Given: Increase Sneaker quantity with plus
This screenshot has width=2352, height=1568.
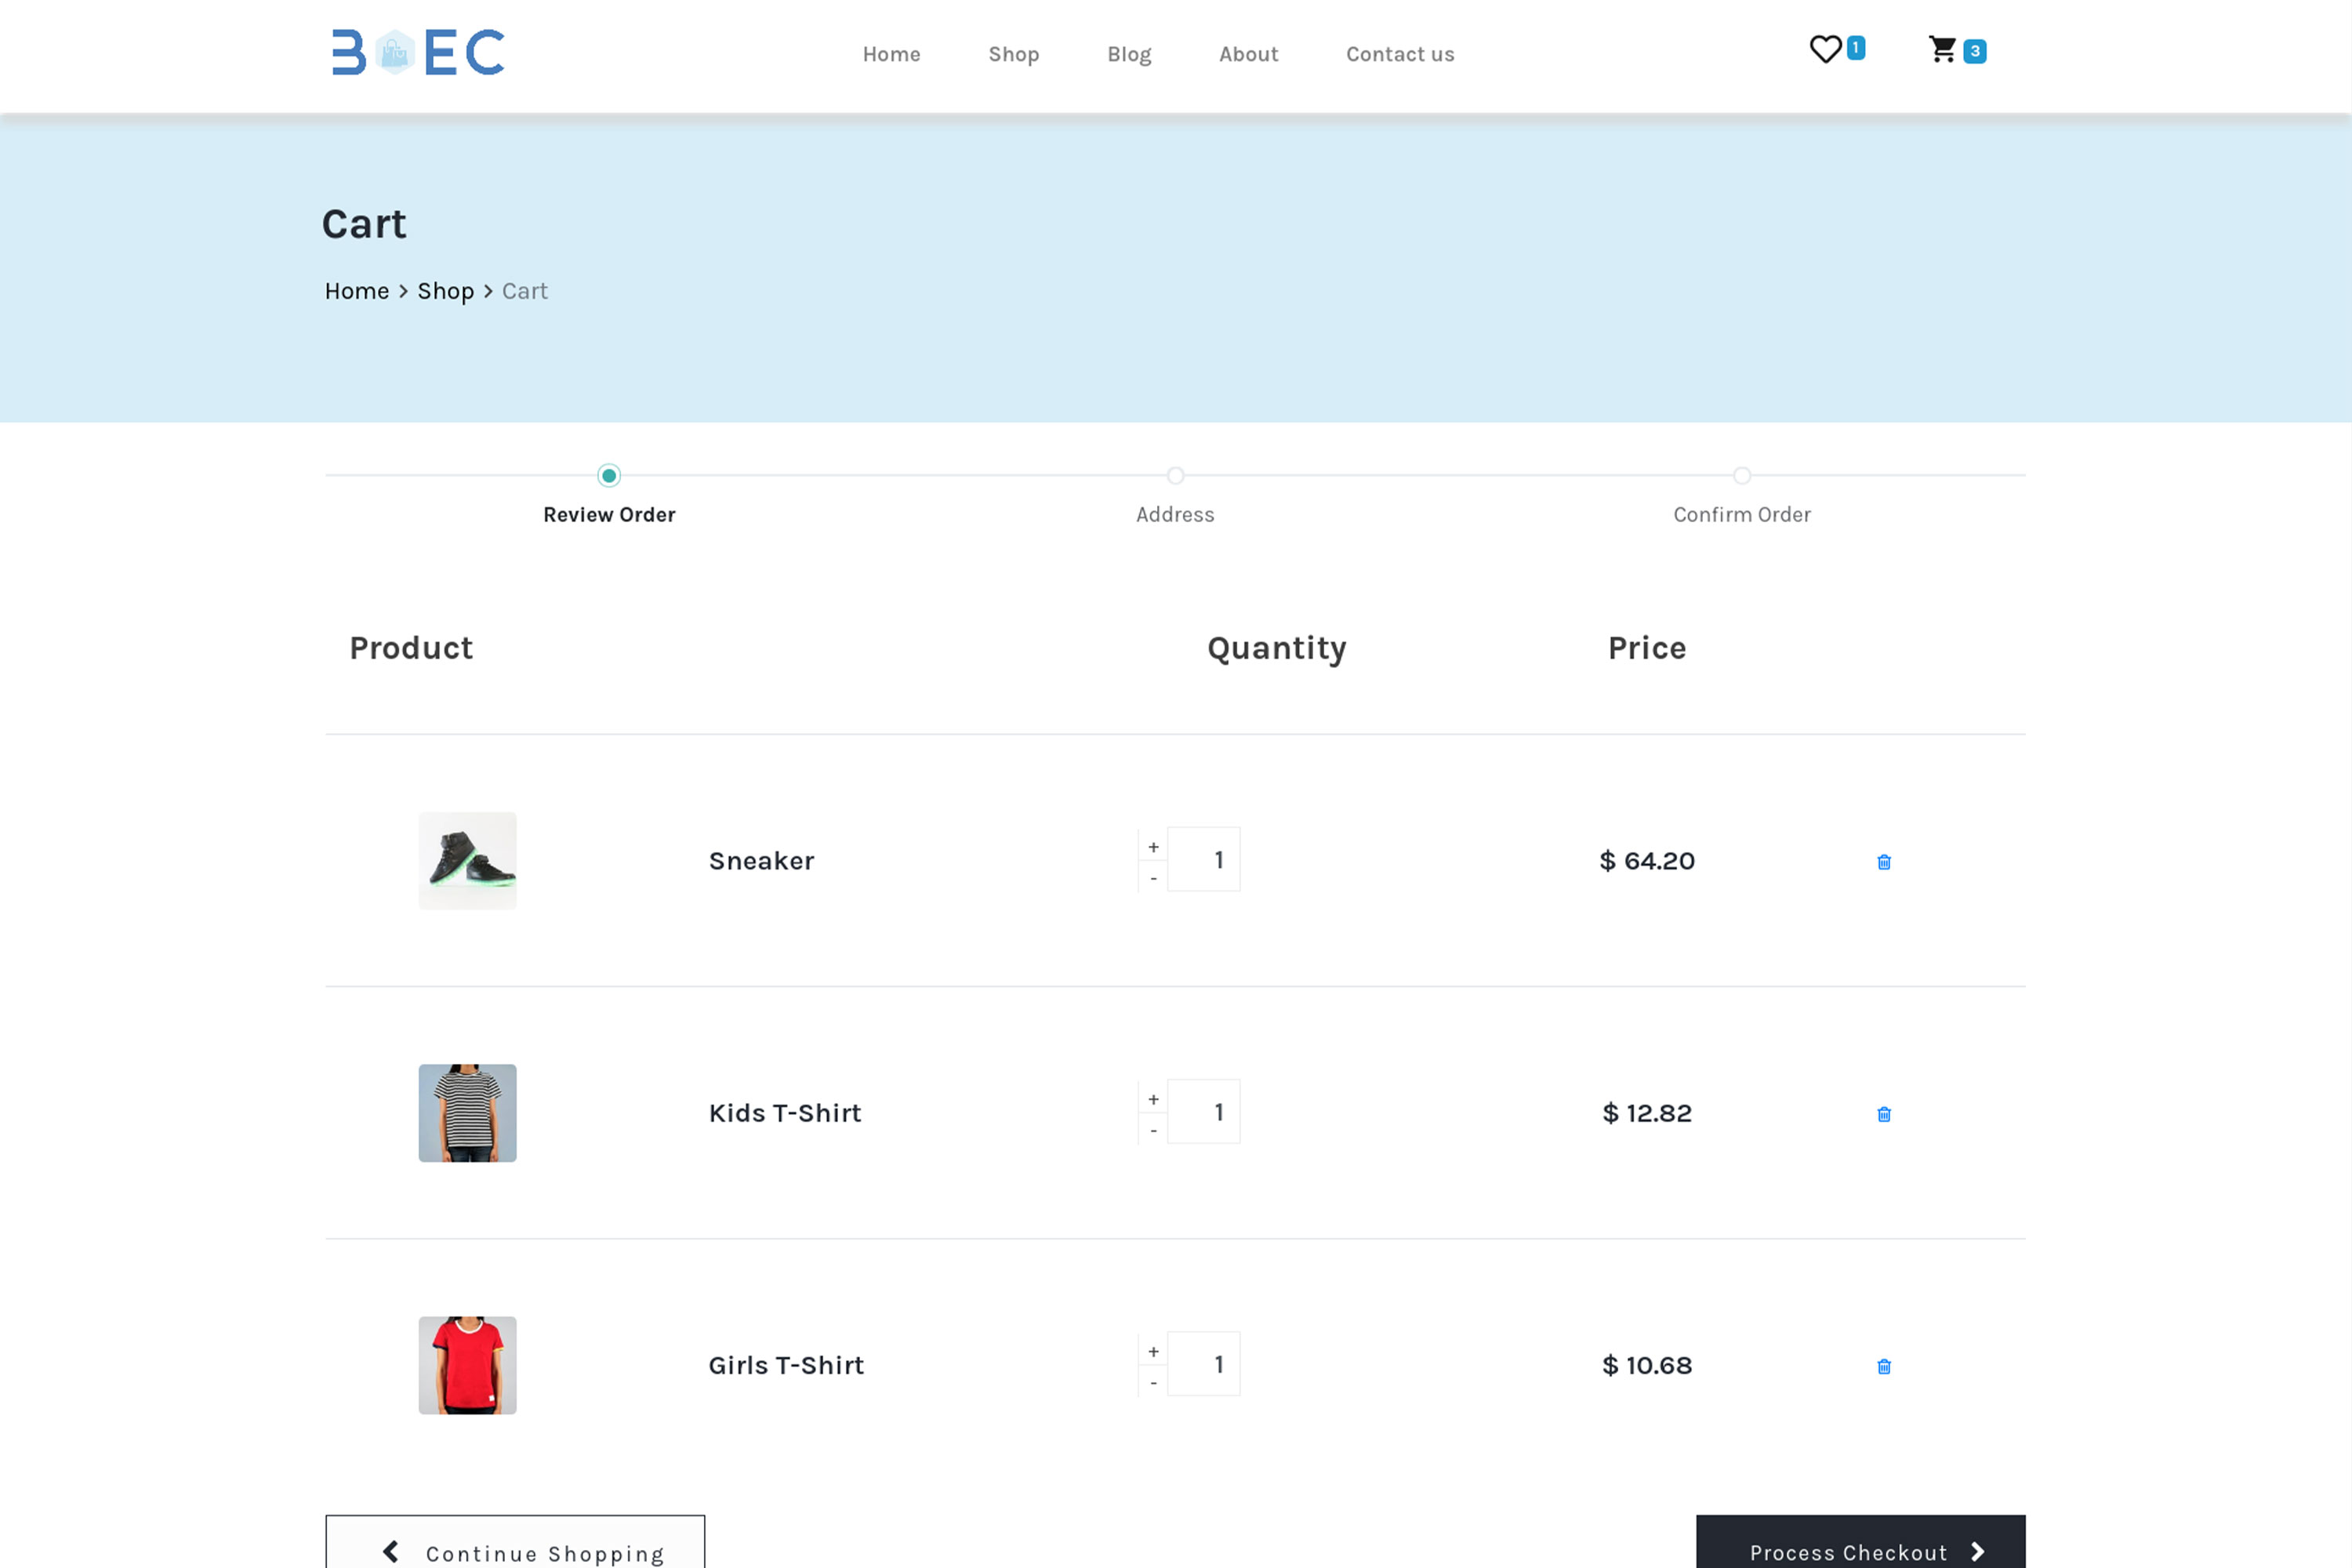Looking at the screenshot, I should pyautogui.click(x=1153, y=847).
